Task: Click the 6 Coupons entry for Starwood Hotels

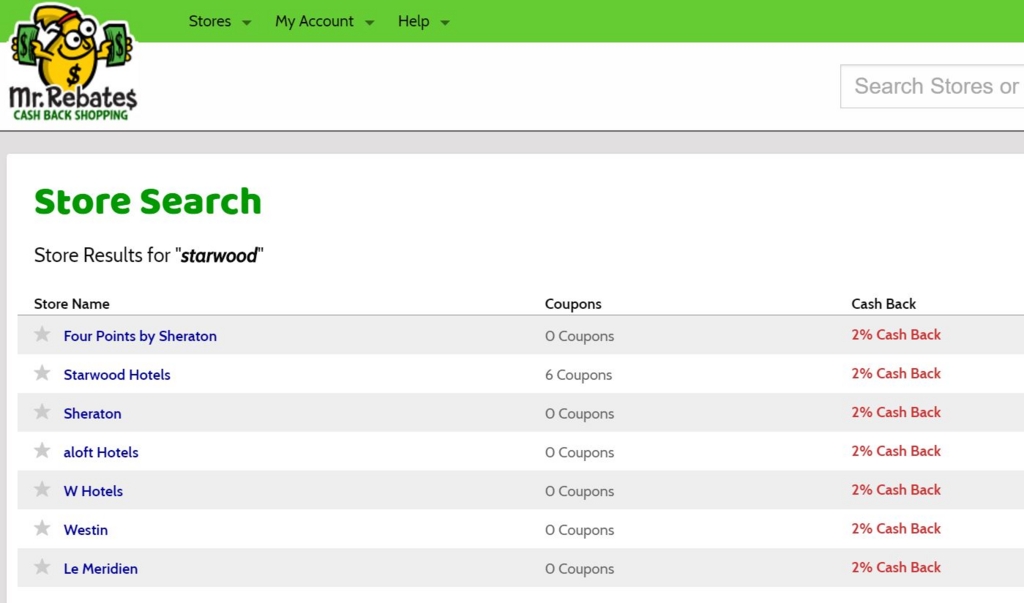Action: coord(579,375)
